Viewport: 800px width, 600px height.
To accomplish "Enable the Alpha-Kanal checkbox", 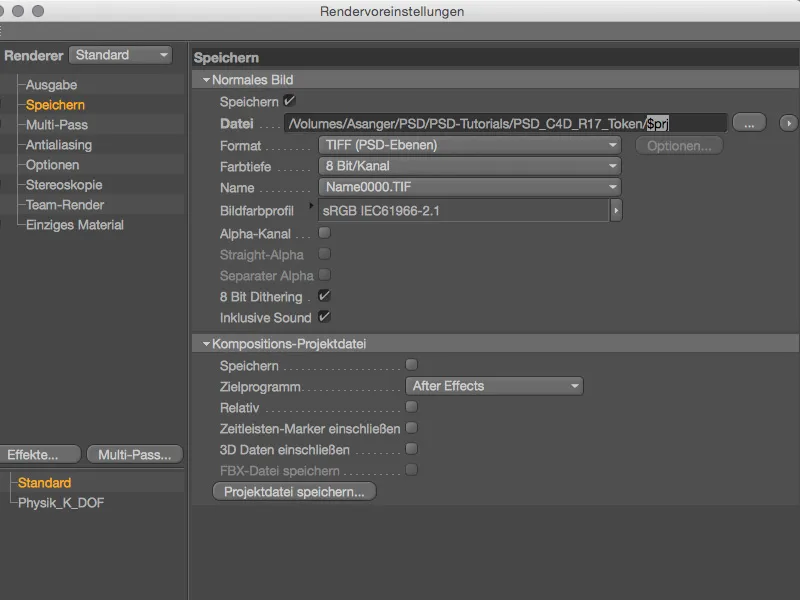I will pos(324,233).
